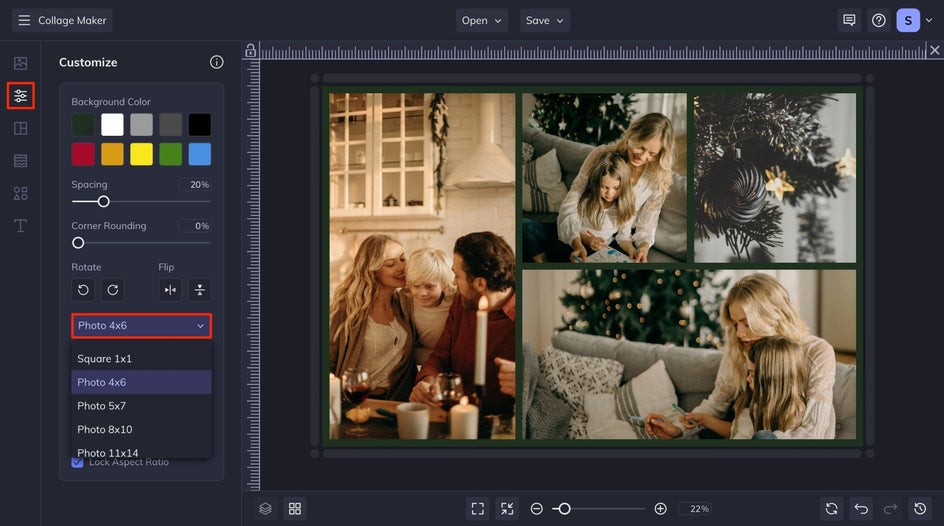This screenshot has width=944, height=526.
Task: Pick dark gray background color swatch
Action: pos(170,125)
